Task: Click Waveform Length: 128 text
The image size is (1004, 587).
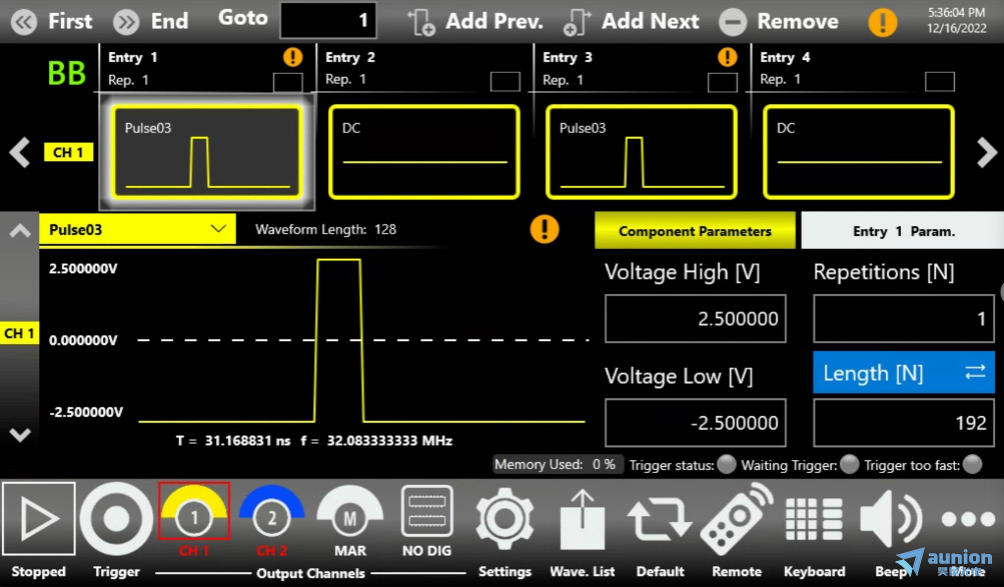Action: coord(325,229)
